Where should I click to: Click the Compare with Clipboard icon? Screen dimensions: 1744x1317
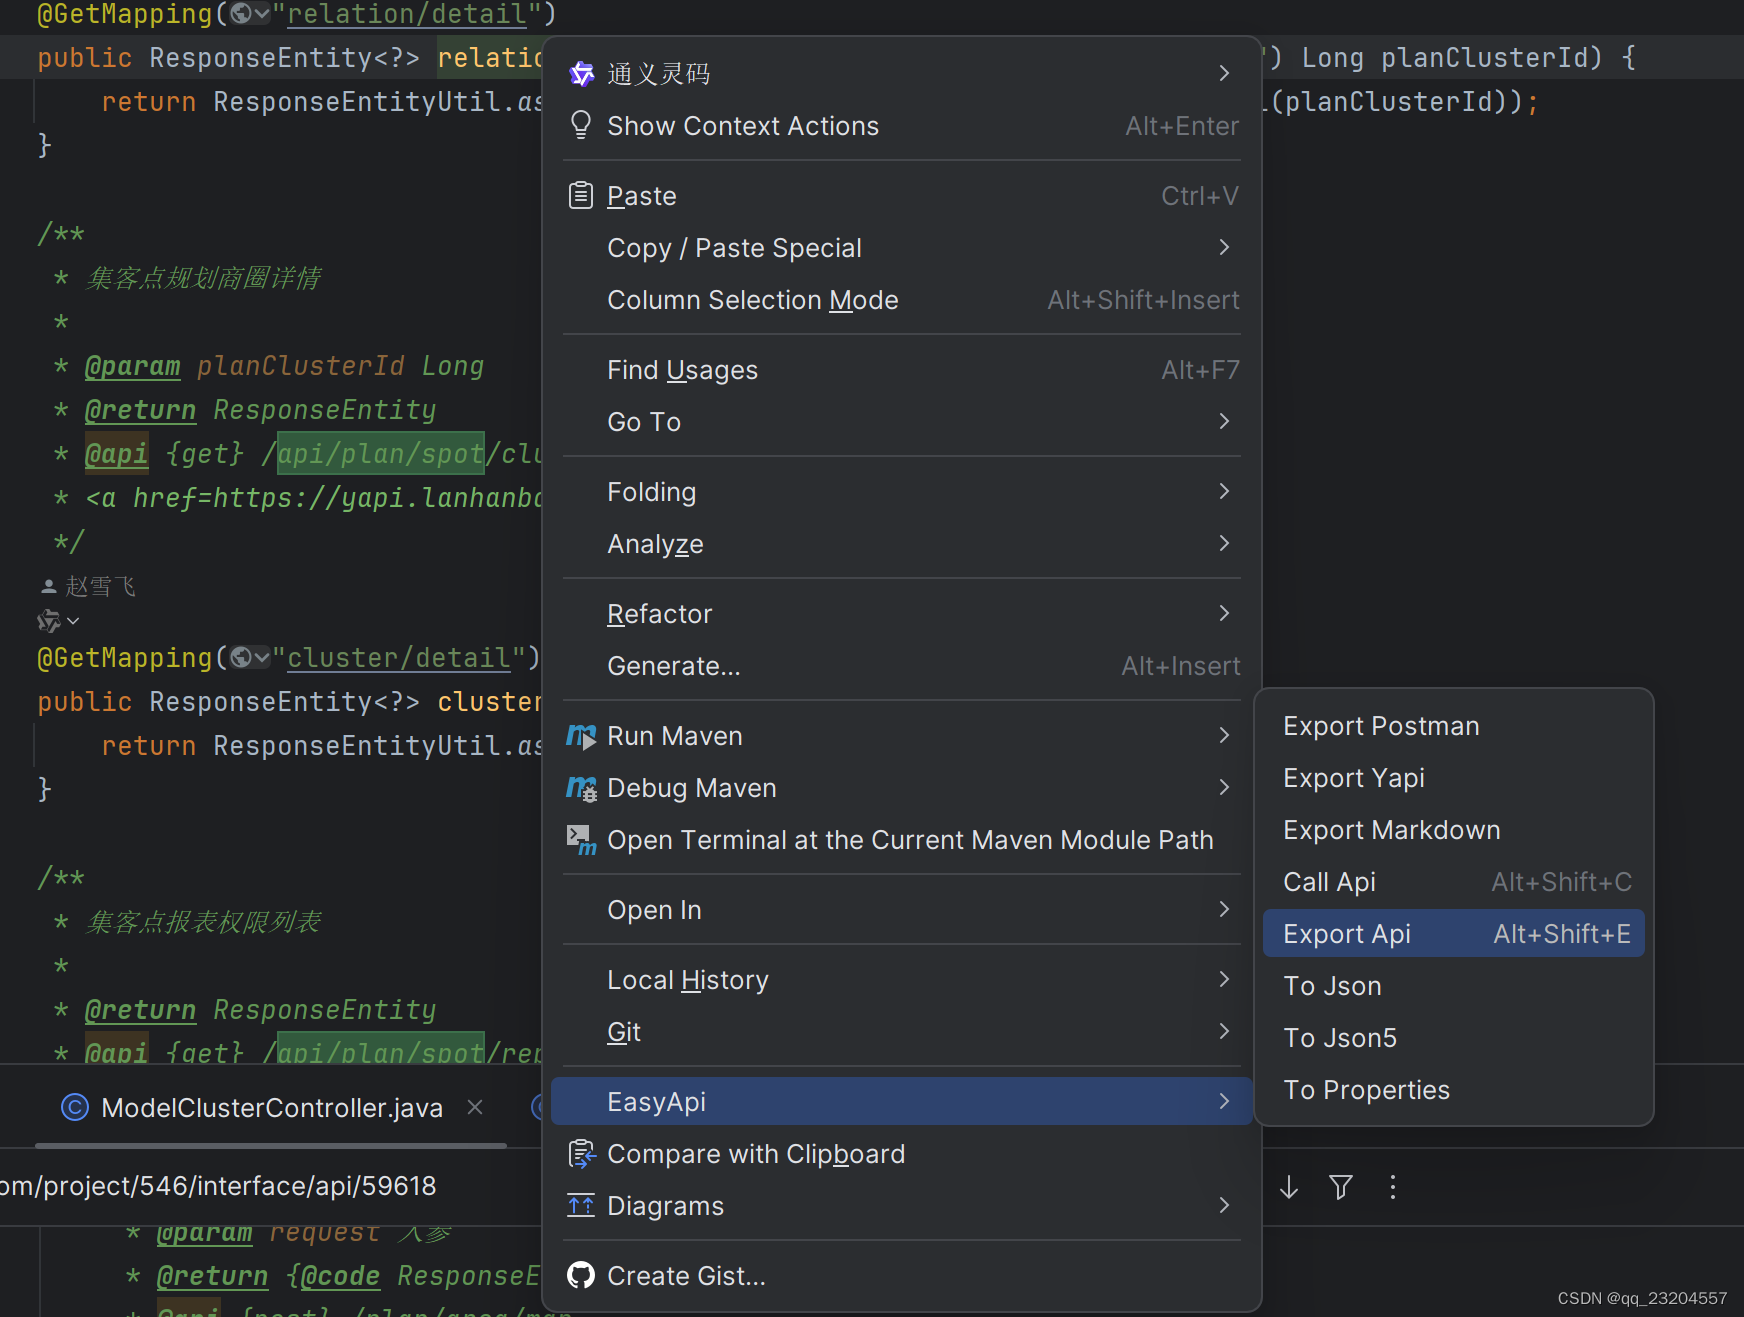tap(581, 1154)
